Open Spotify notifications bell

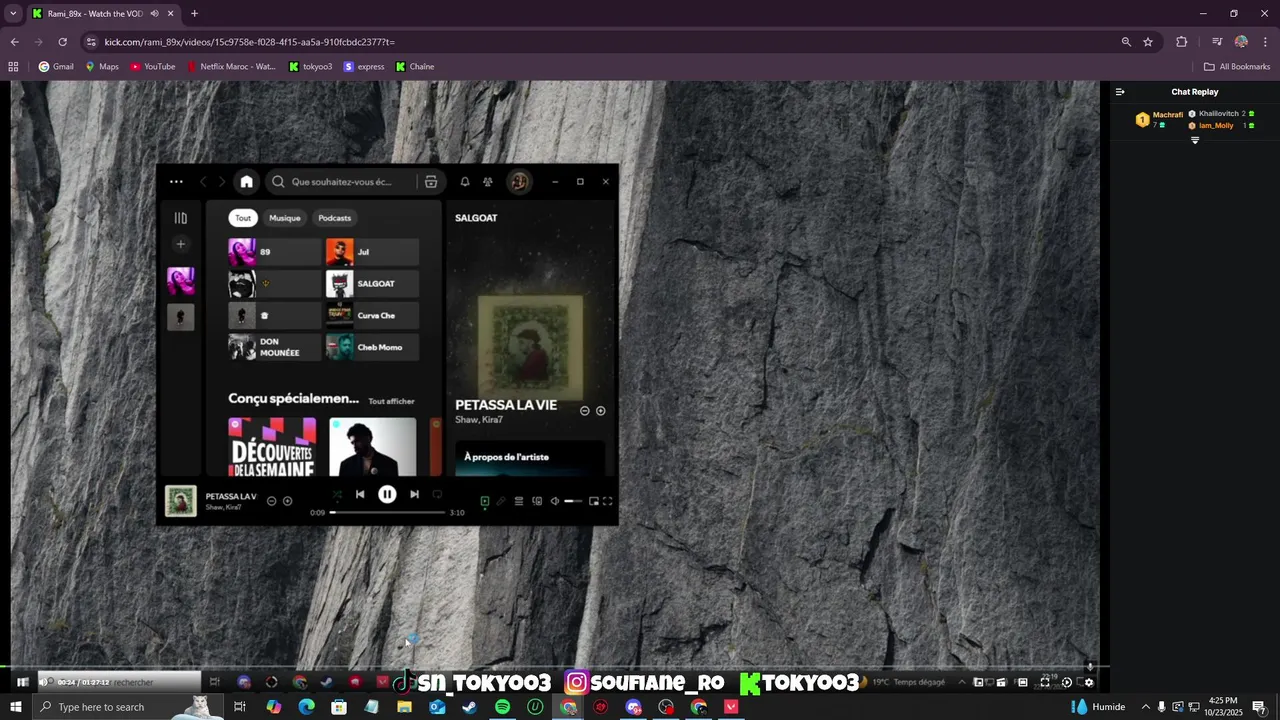pos(465,182)
